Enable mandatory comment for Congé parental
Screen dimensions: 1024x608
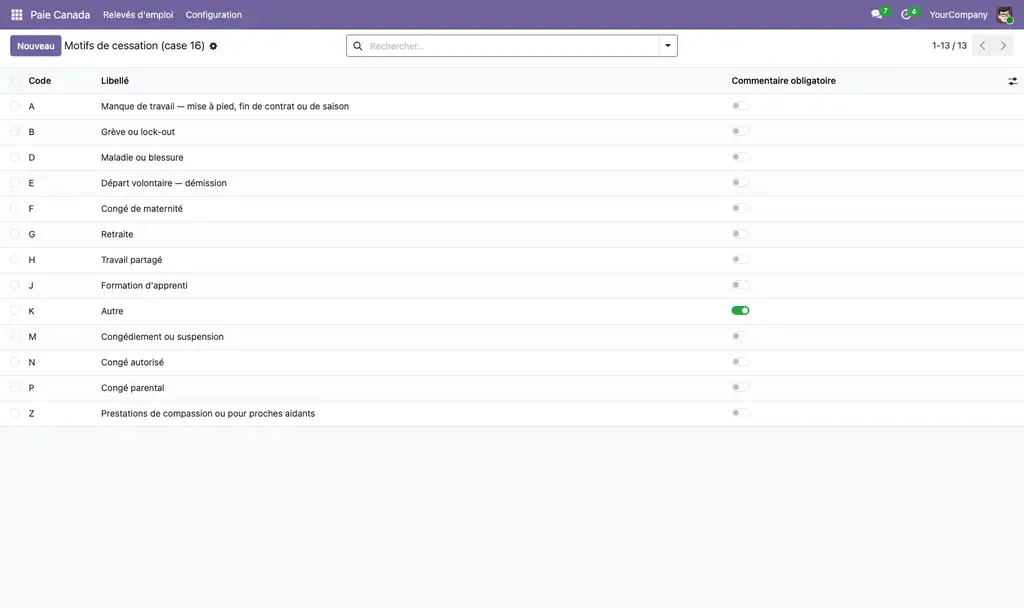(x=740, y=387)
